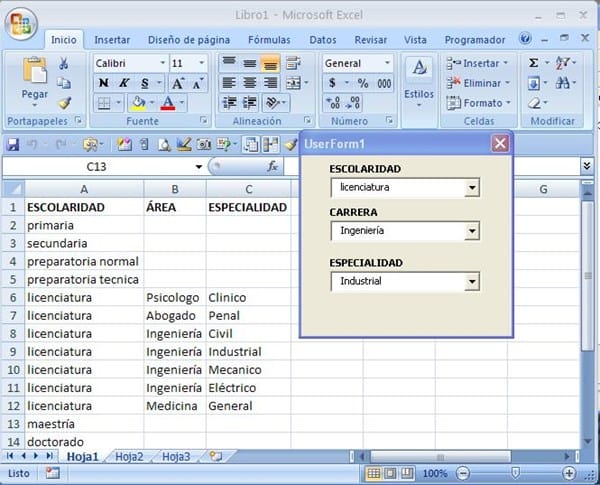The width and height of the screenshot is (600, 485).
Task: Click the Name Box showing C13
Action: [x=96, y=167]
